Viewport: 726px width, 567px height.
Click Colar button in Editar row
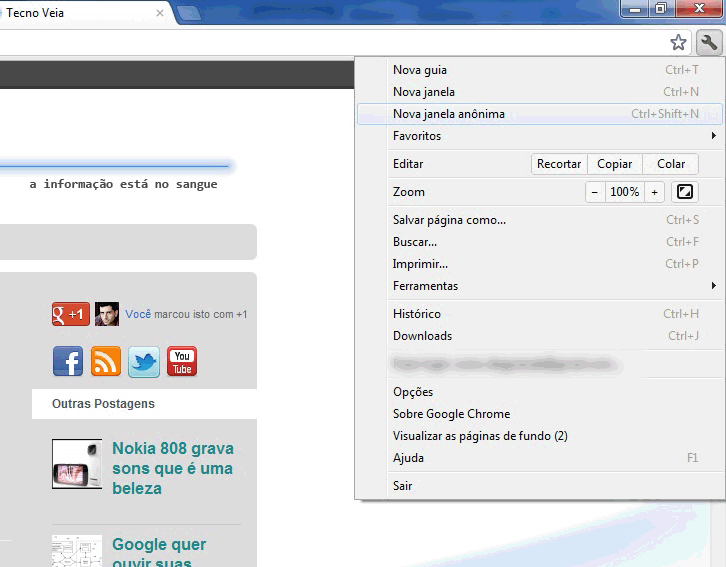point(671,164)
